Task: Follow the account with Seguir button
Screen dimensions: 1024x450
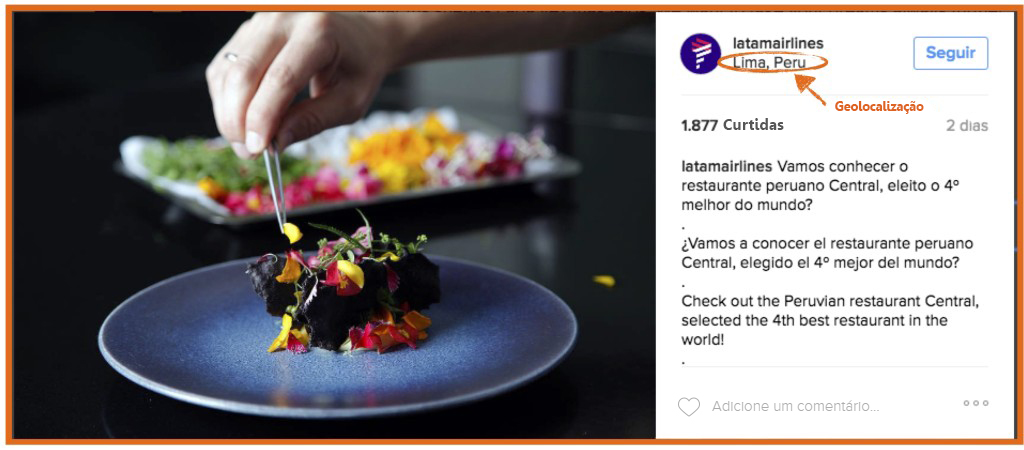Action: 950,53
